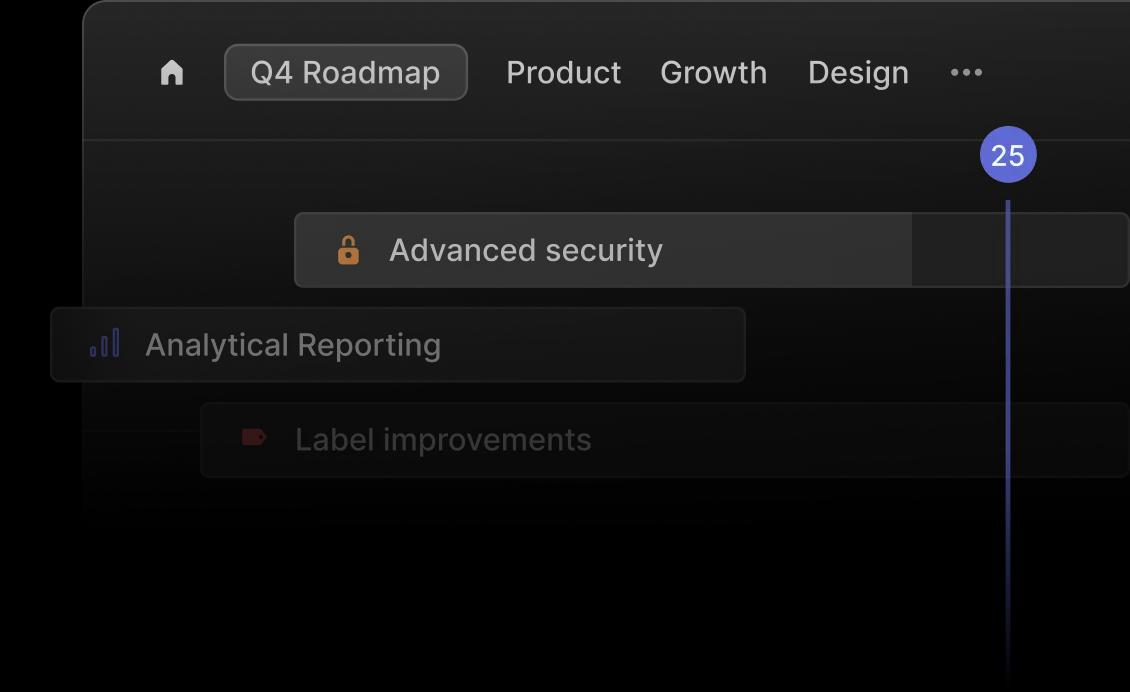
Task: Open the Design tab
Action: click(x=857, y=72)
